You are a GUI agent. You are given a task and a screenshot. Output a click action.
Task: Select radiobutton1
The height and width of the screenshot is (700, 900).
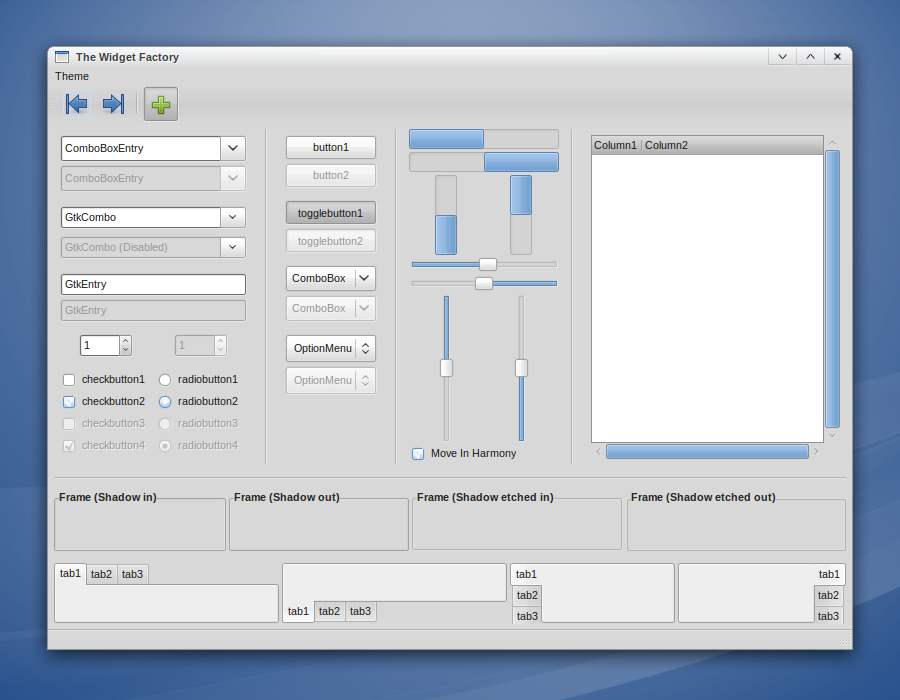pyautogui.click(x=165, y=380)
